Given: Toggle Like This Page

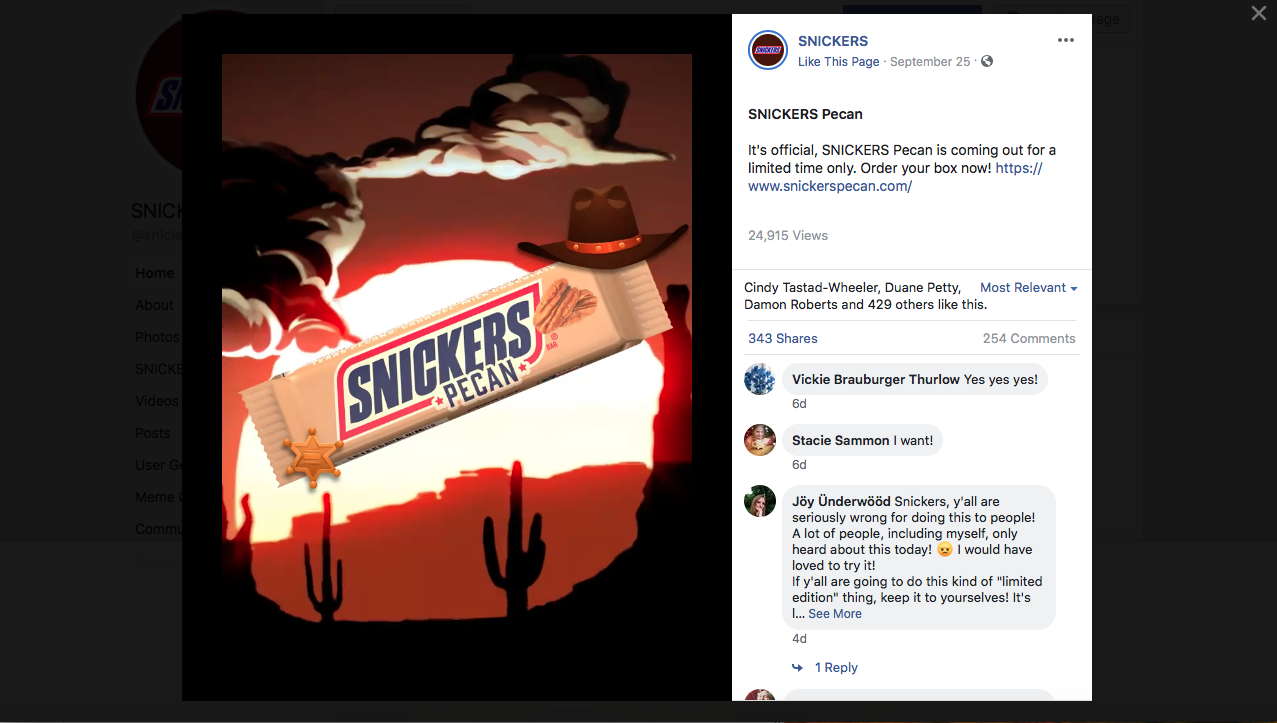Looking at the screenshot, I should tap(838, 61).
